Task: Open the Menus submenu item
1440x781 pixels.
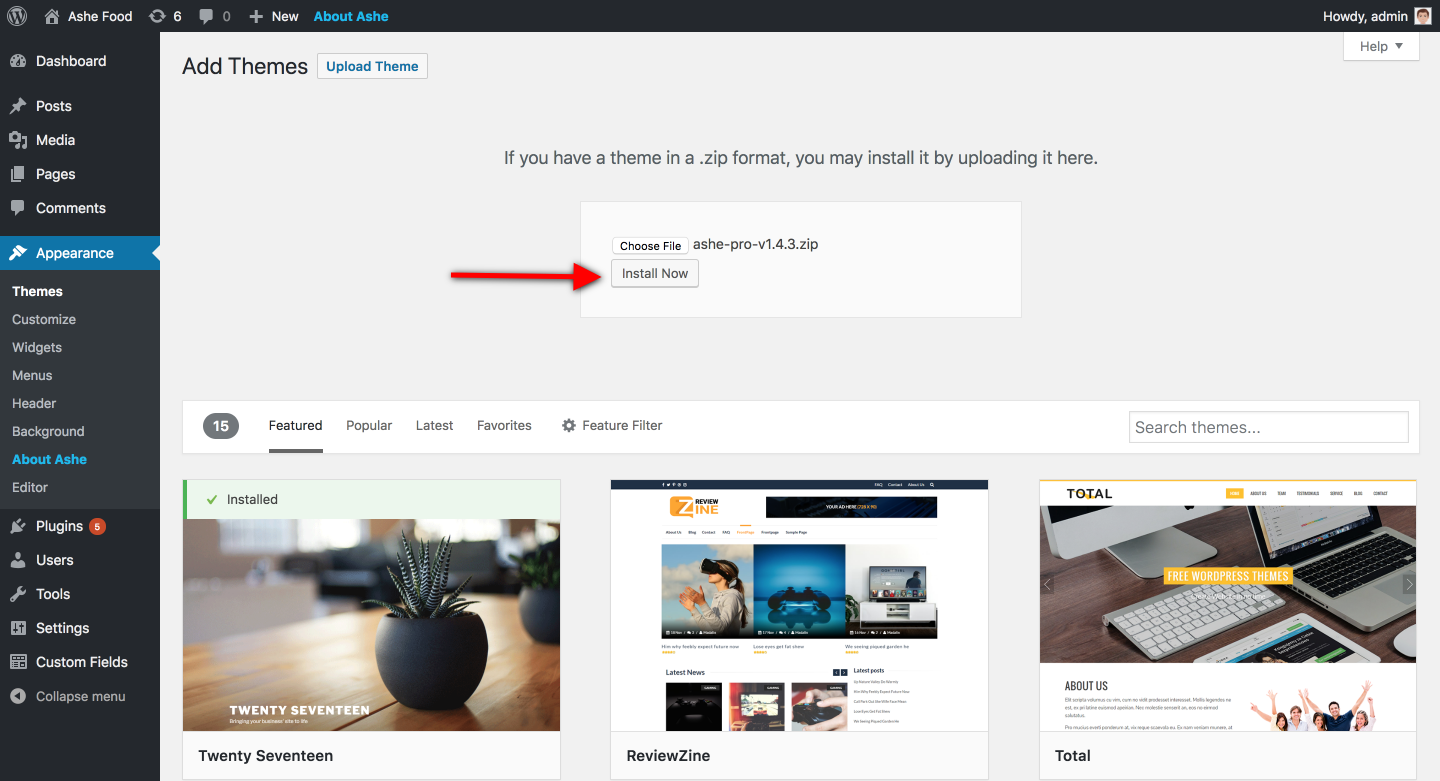Action: [32, 375]
